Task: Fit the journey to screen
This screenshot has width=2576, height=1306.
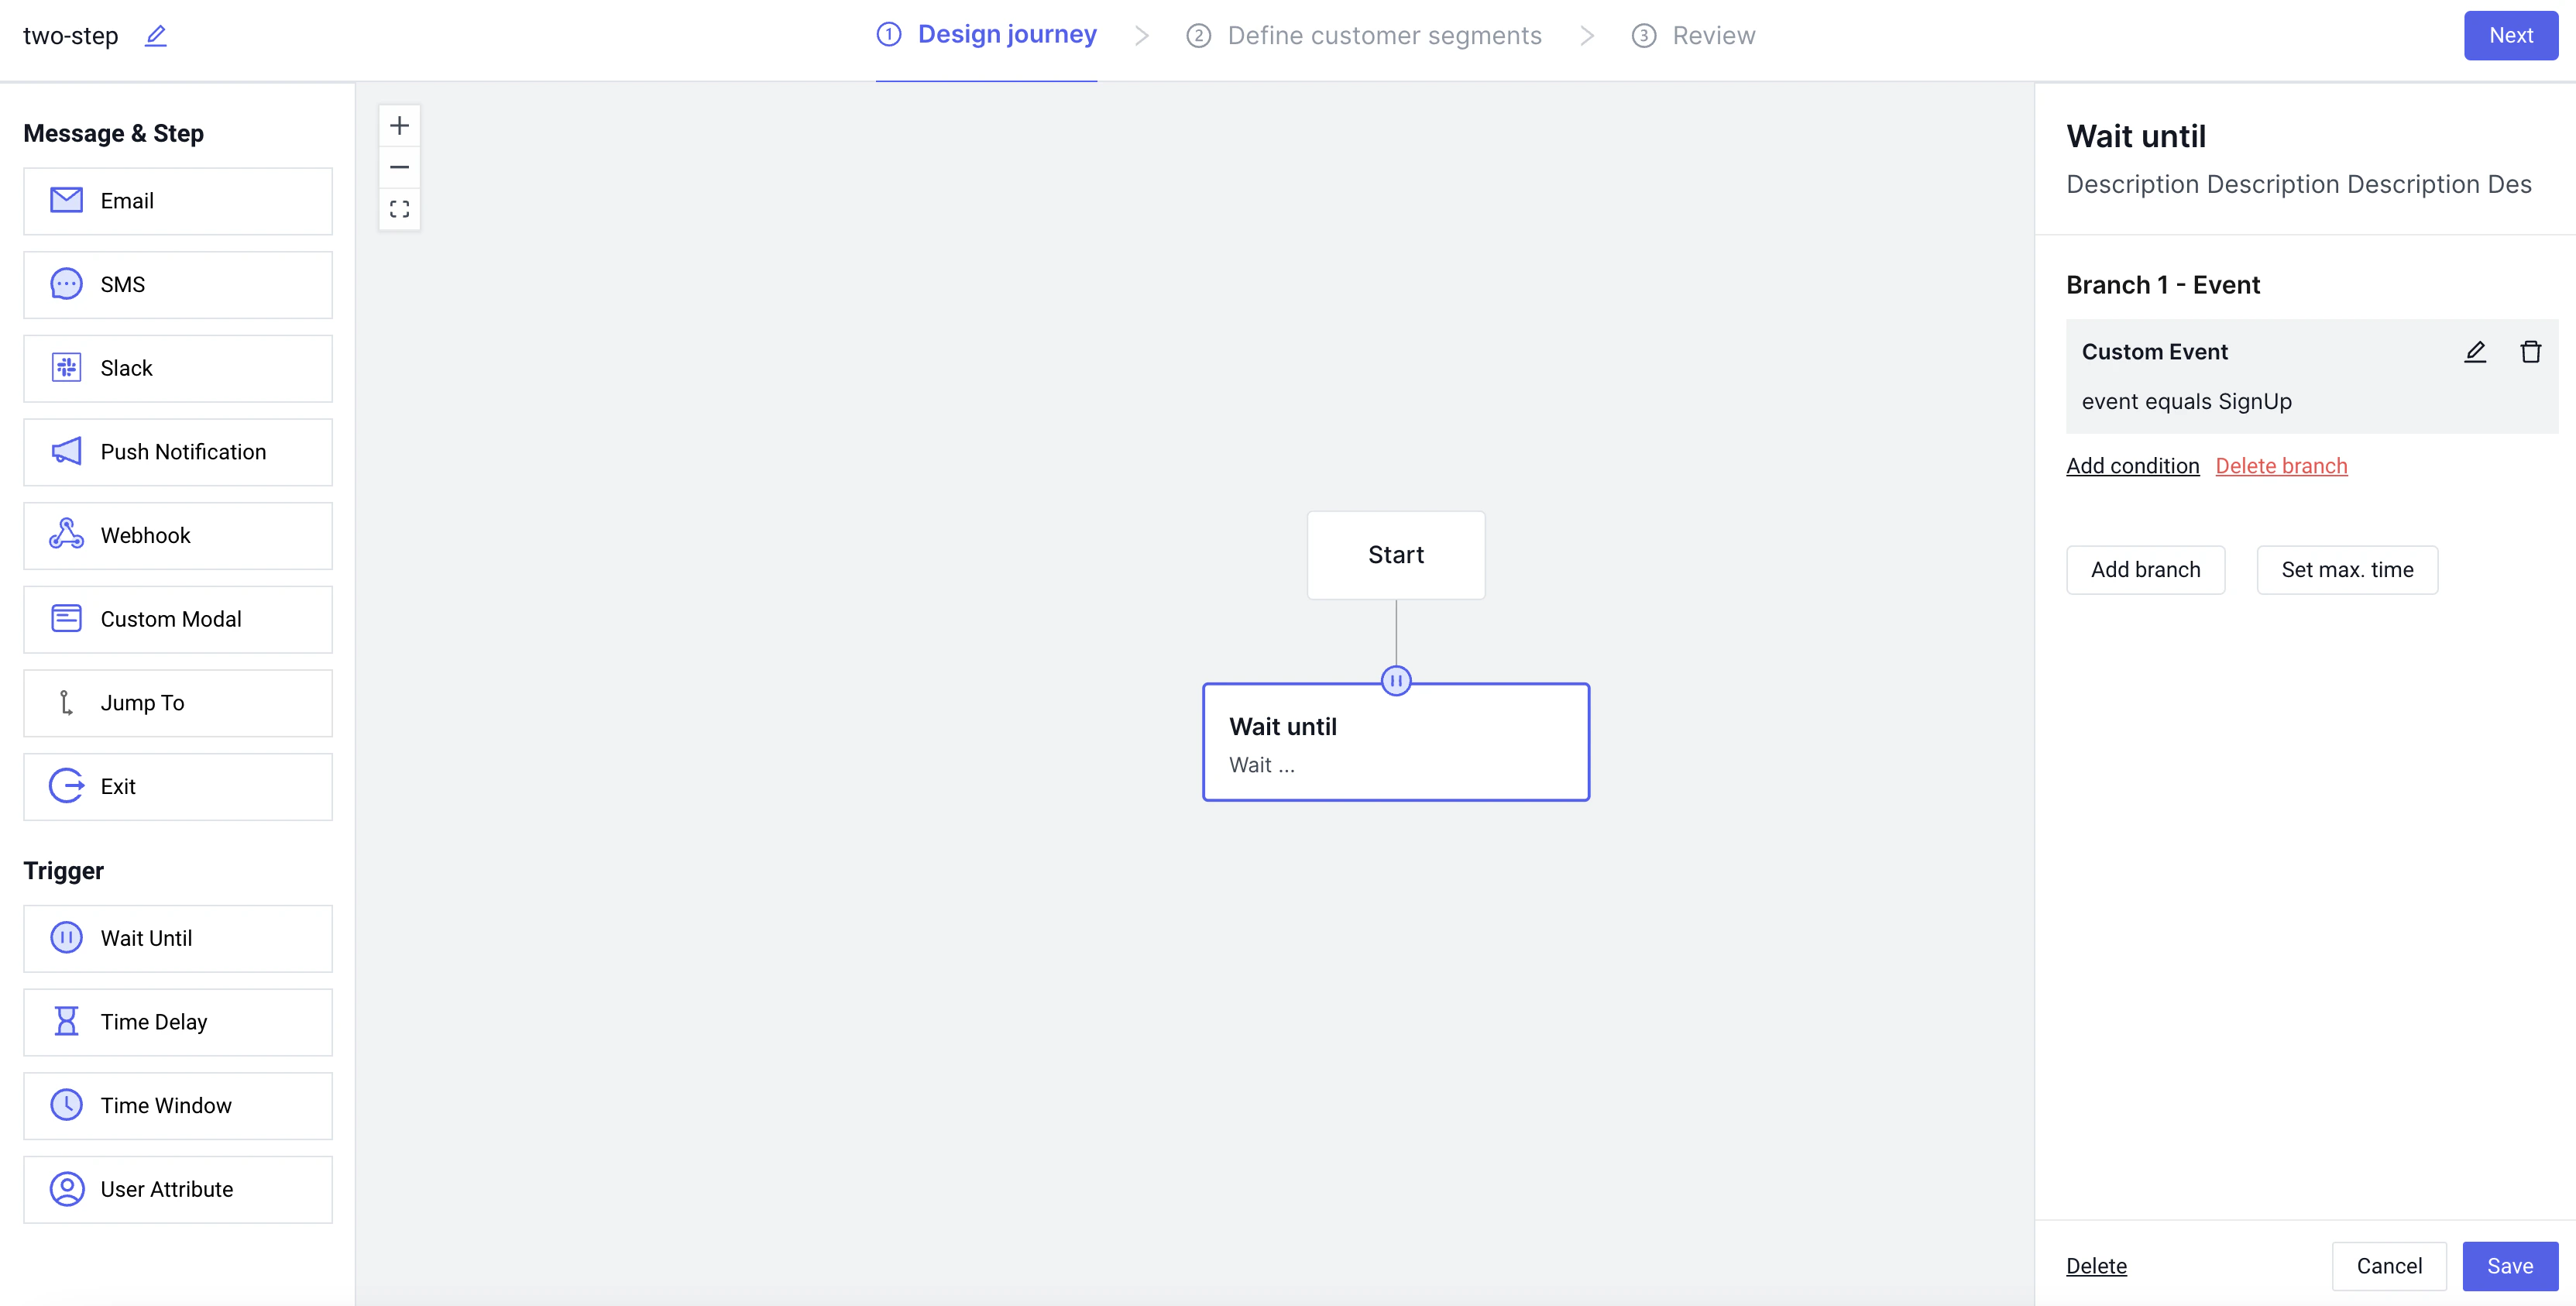Action: (x=400, y=209)
